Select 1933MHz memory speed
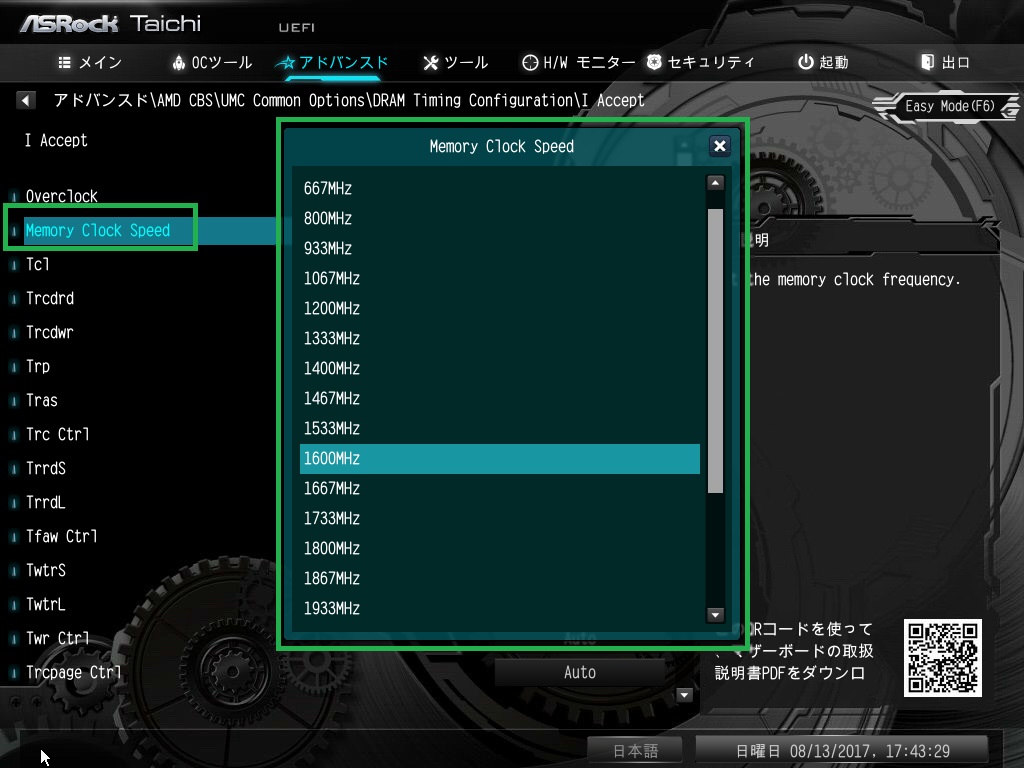Viewport: 1024px width, 768px height. coord(500,609)
